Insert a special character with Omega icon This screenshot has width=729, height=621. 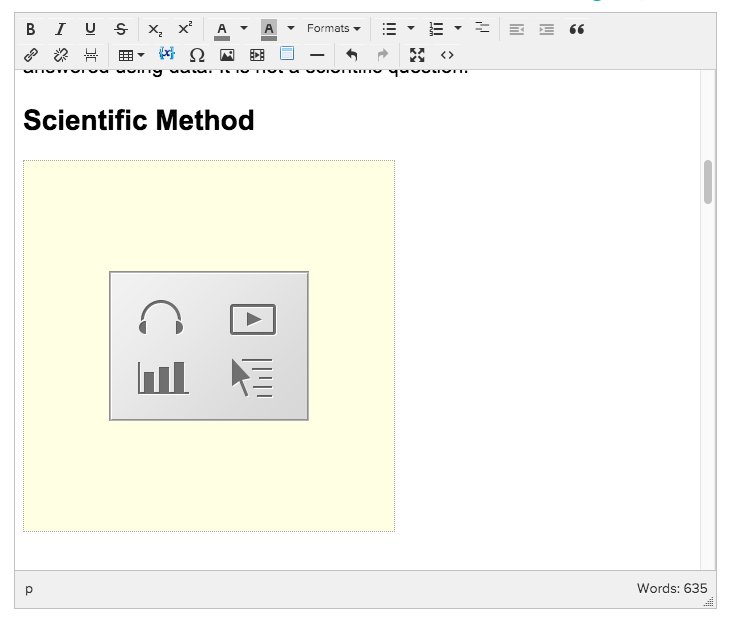pos(197,55)
